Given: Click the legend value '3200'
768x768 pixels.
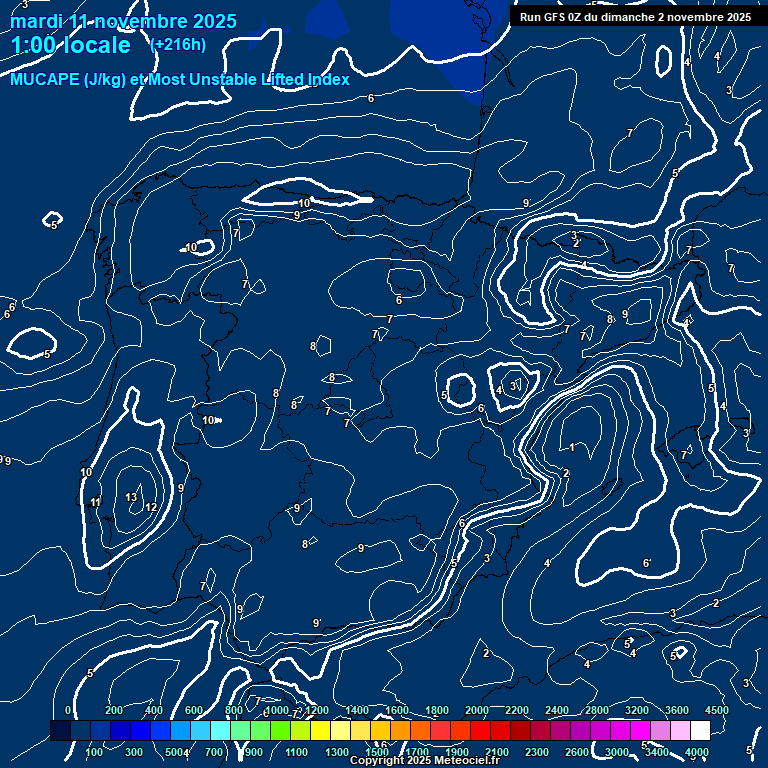Looking at the screenshot, I should 637,710.
